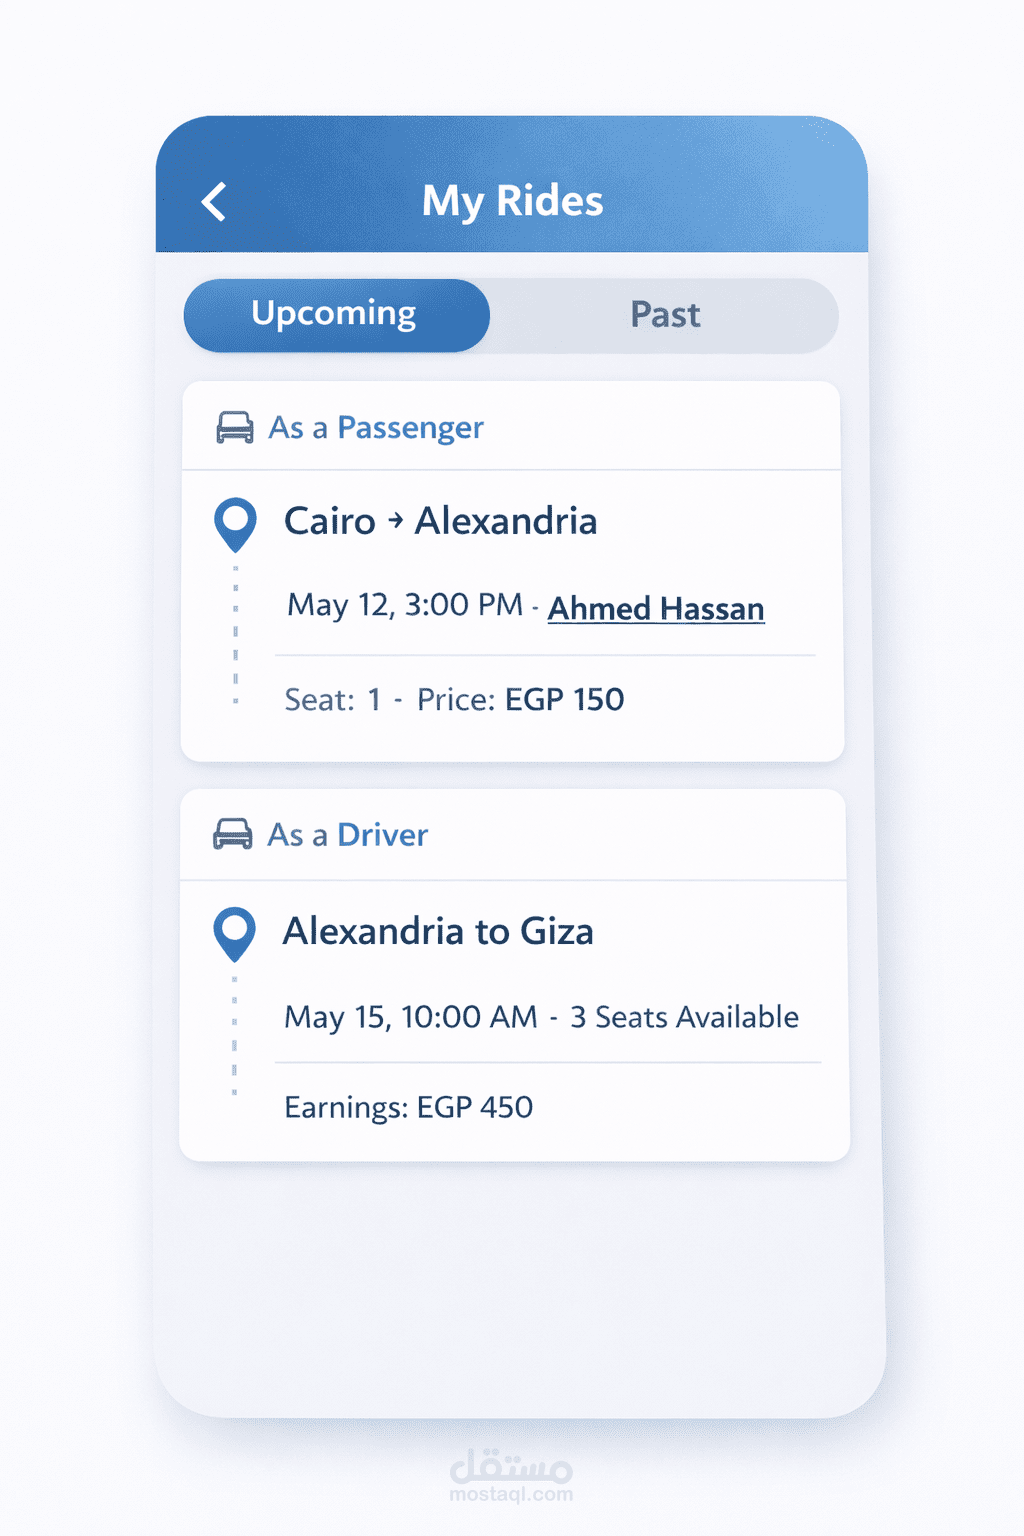Click the As a Driver section header

(347, 835)
